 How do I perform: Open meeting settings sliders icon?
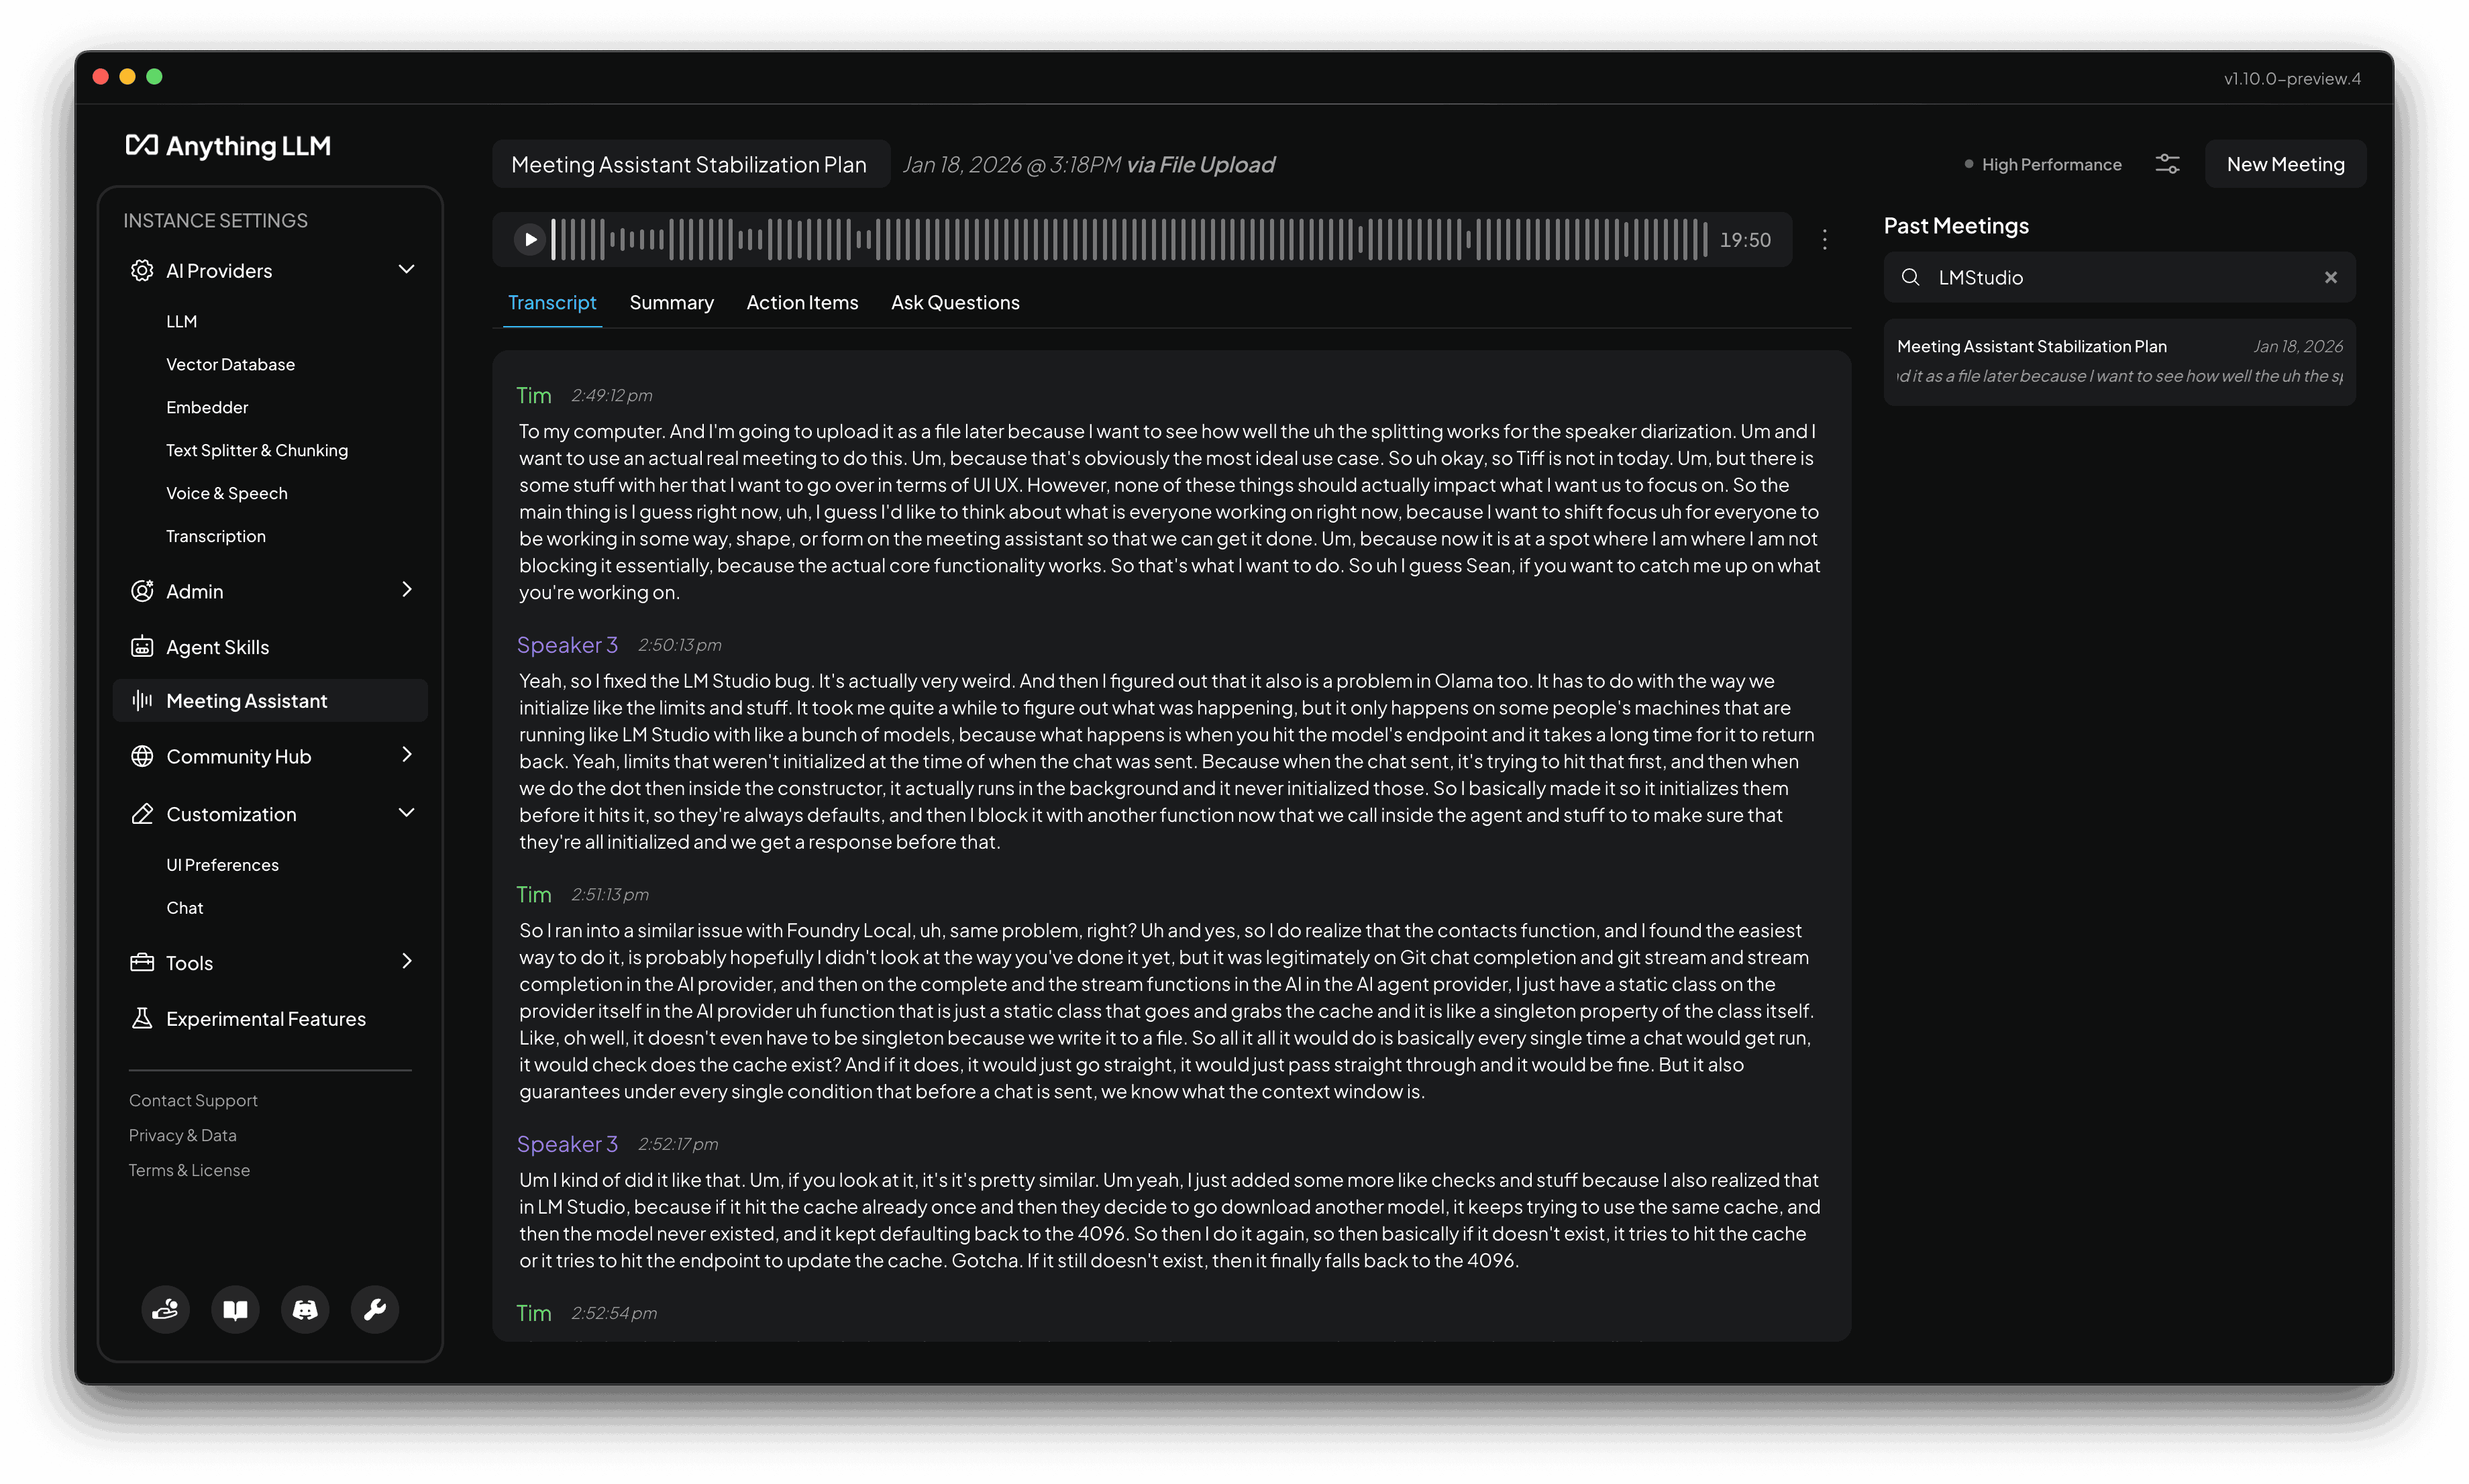[2167, 164]
